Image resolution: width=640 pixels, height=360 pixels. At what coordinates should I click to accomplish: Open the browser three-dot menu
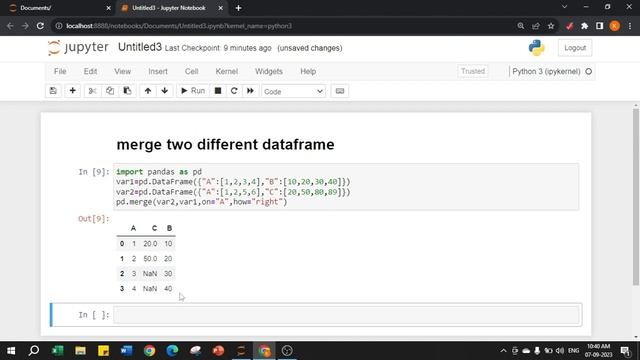630,26
